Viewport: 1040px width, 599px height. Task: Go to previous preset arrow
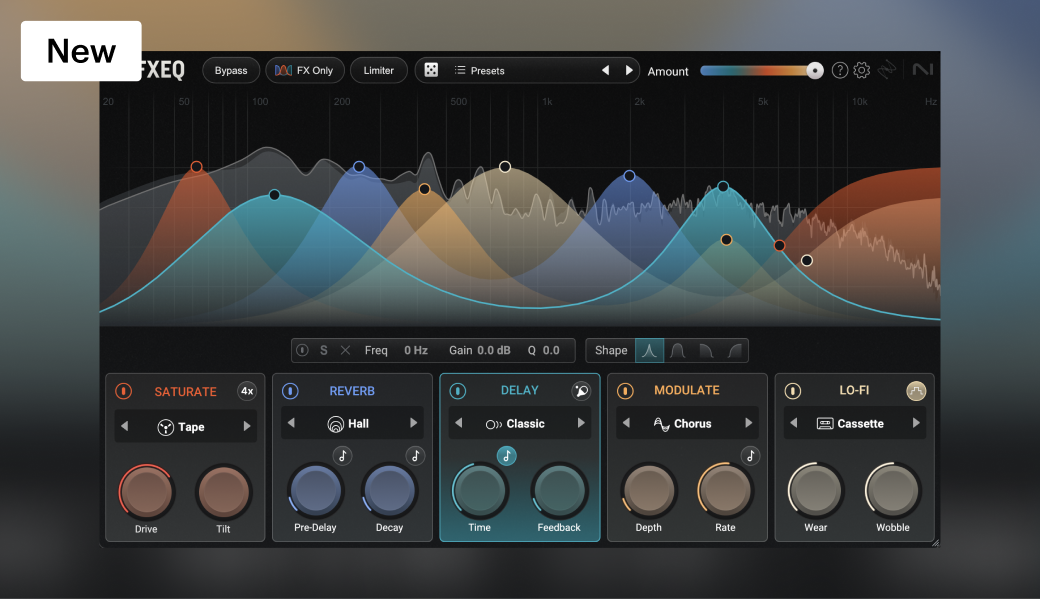pyautogui.click(x=606, y=70)
